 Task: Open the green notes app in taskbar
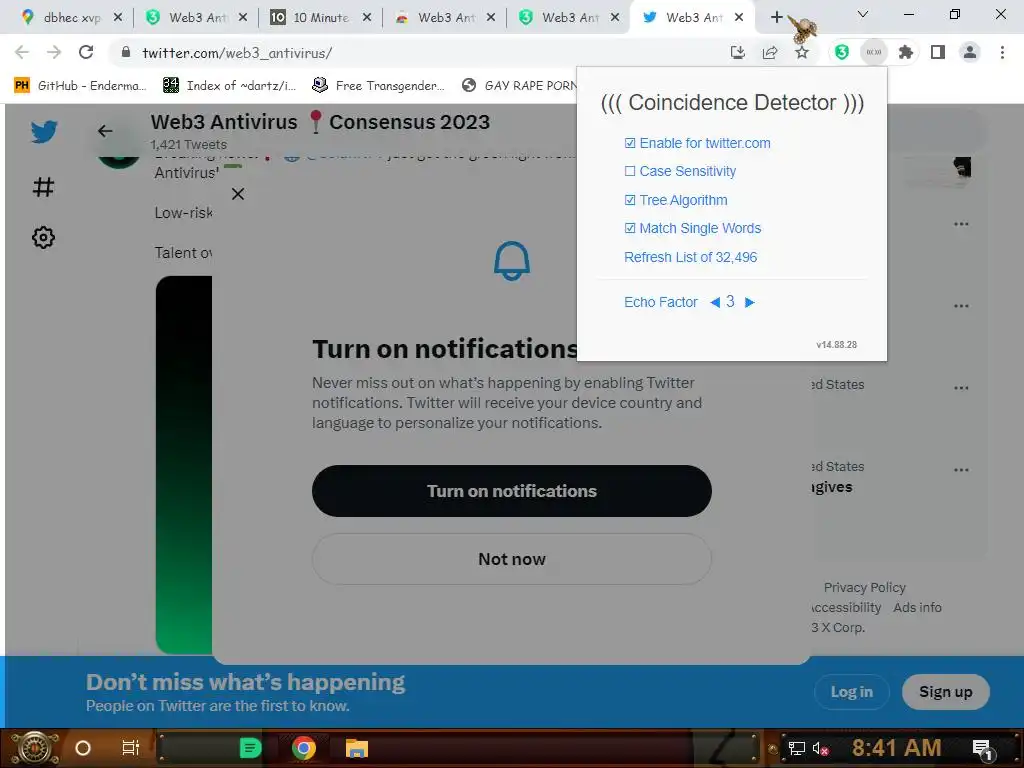point(250,748)
